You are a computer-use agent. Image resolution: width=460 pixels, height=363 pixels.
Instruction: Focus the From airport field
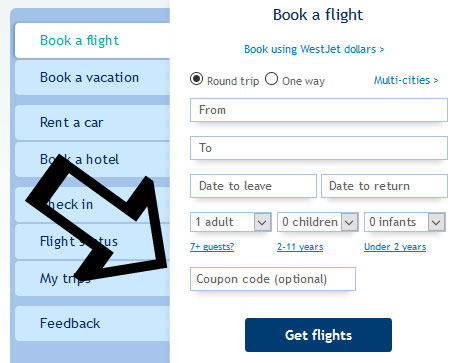click(x=319, y=110)
